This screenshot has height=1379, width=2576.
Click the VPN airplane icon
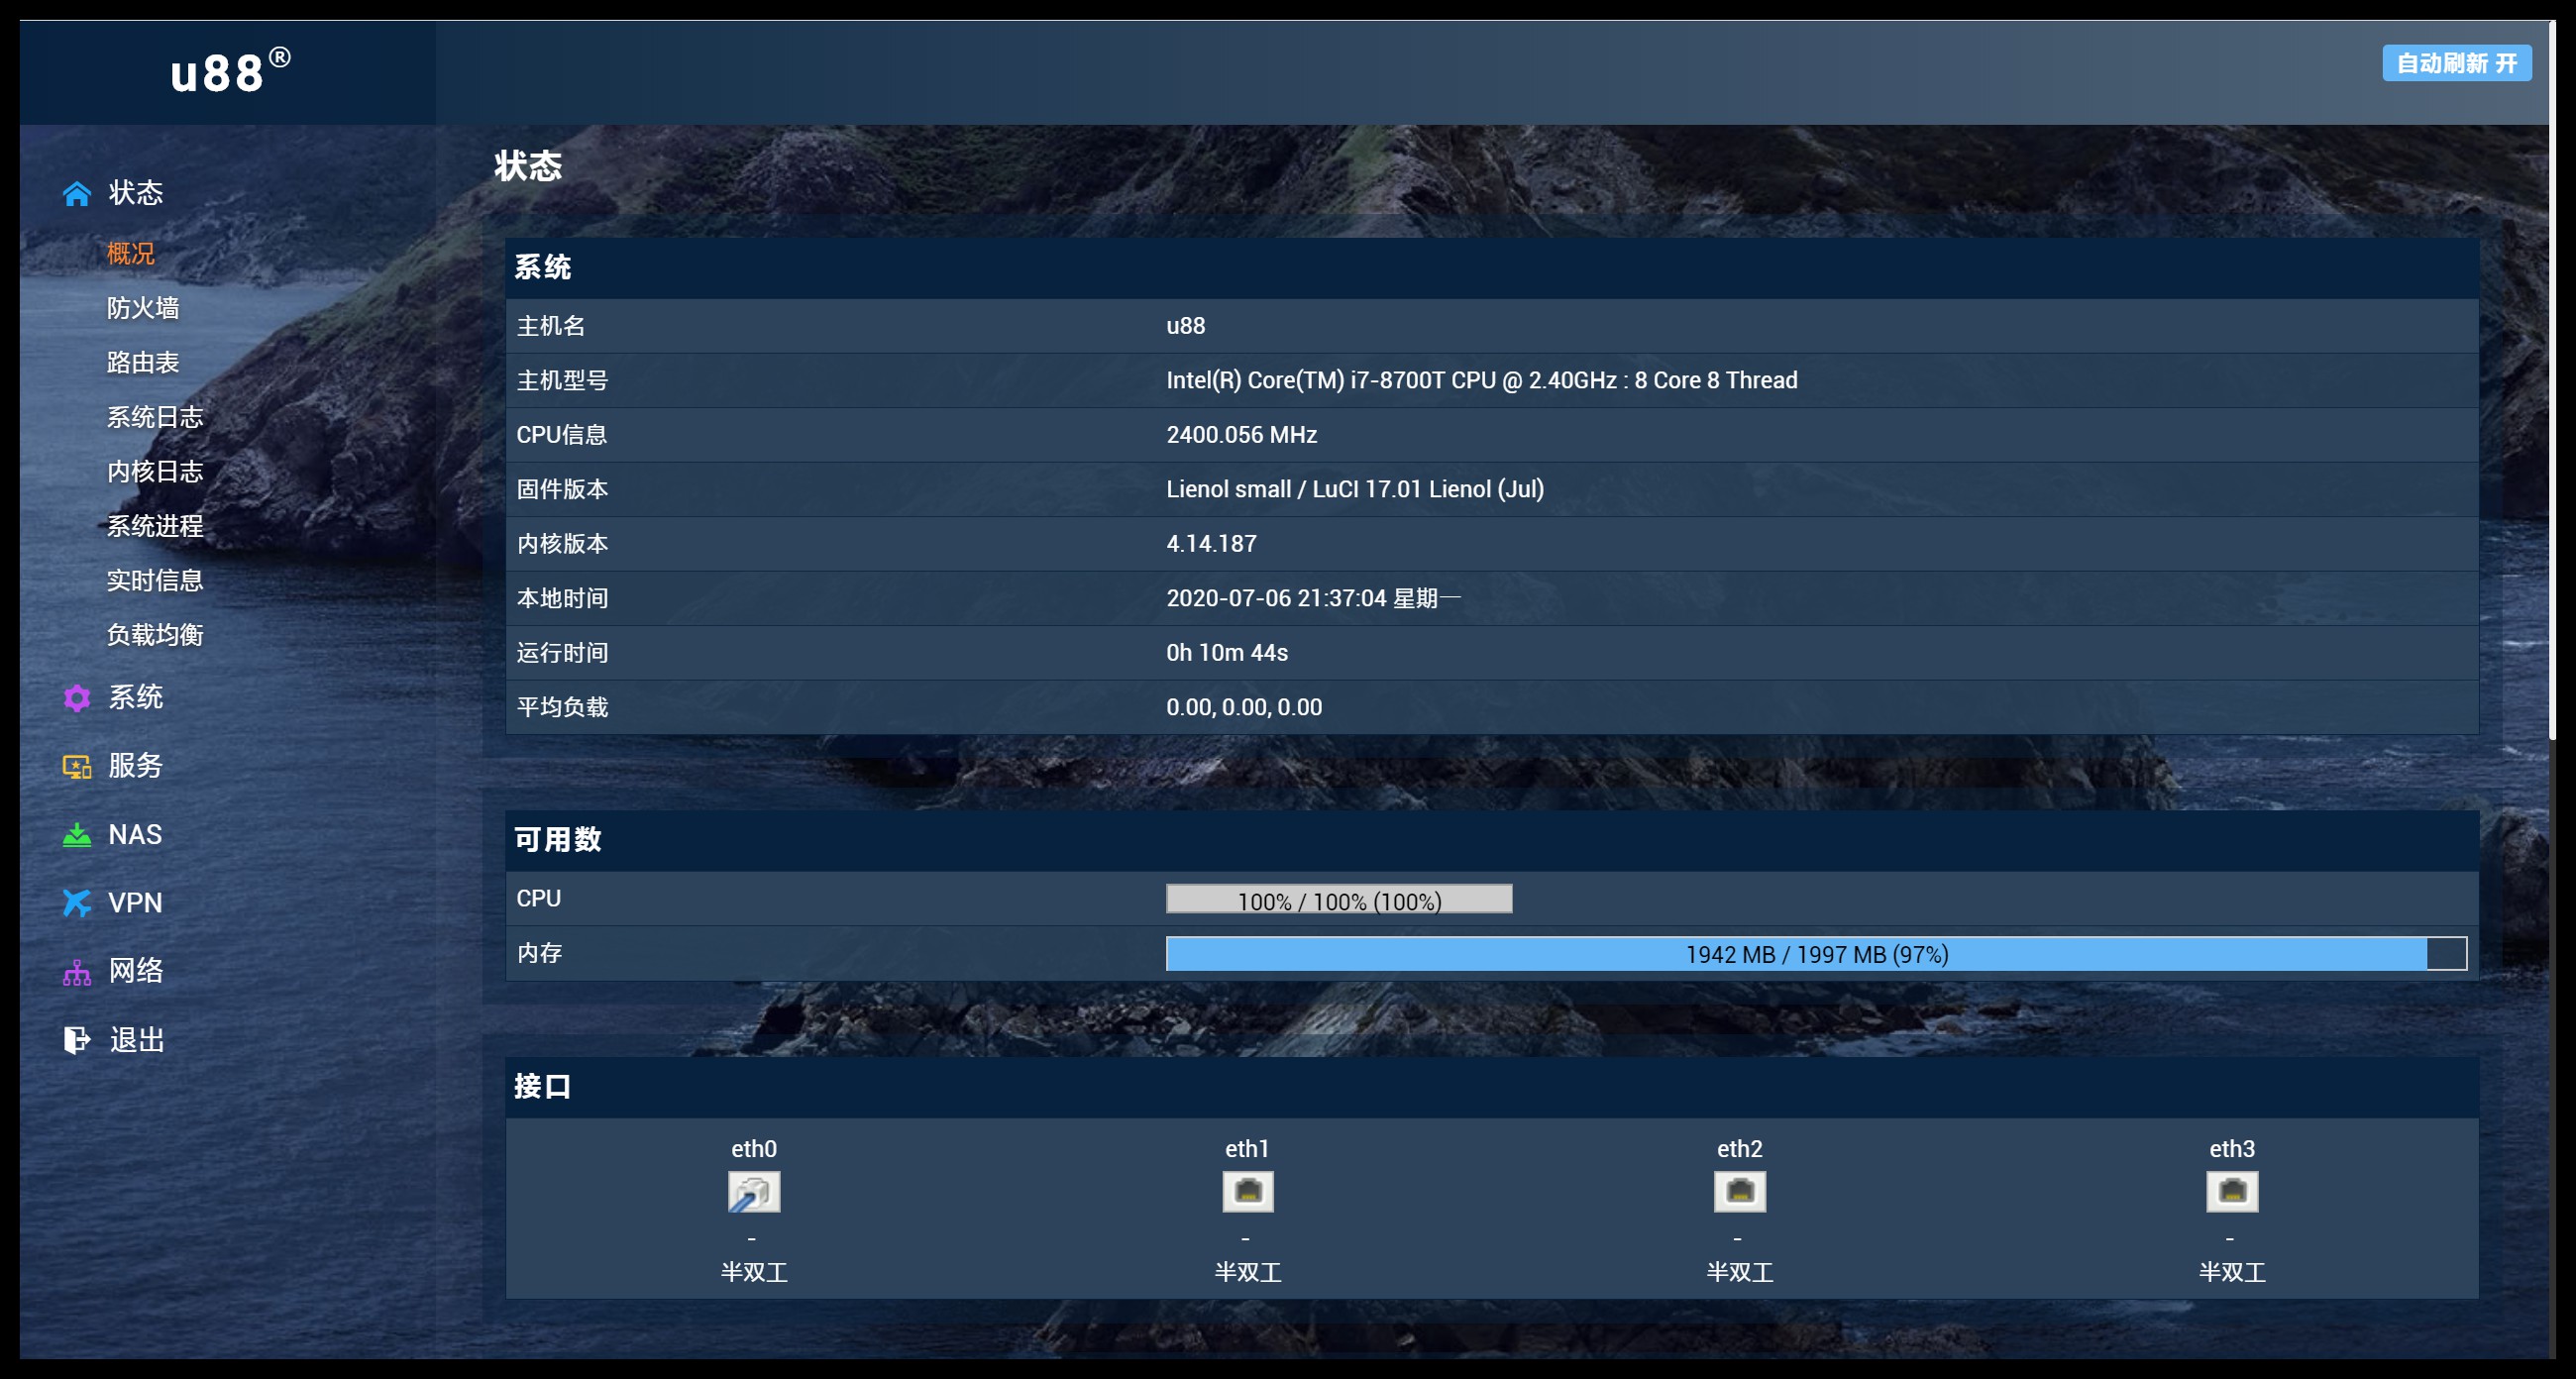coord(76,903)
